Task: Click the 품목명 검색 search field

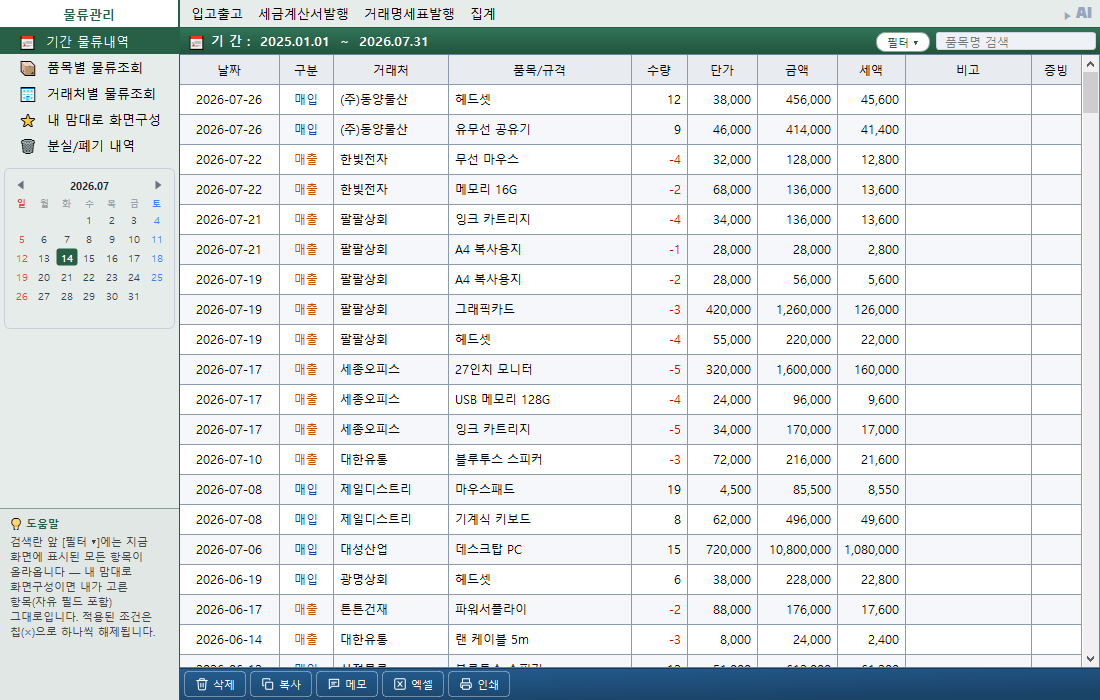Action: [1015, 42]
